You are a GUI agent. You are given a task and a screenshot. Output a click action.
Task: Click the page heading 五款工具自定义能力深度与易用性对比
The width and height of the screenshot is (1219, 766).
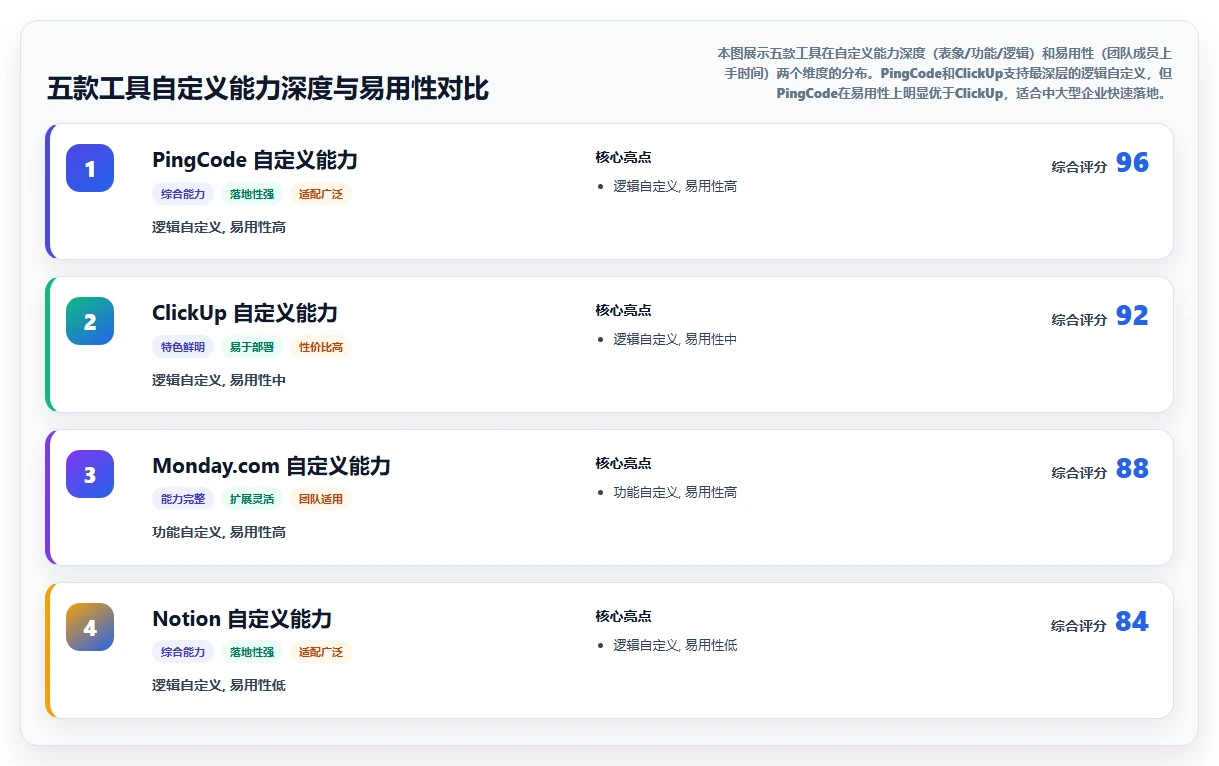click(x=268, y=89)
